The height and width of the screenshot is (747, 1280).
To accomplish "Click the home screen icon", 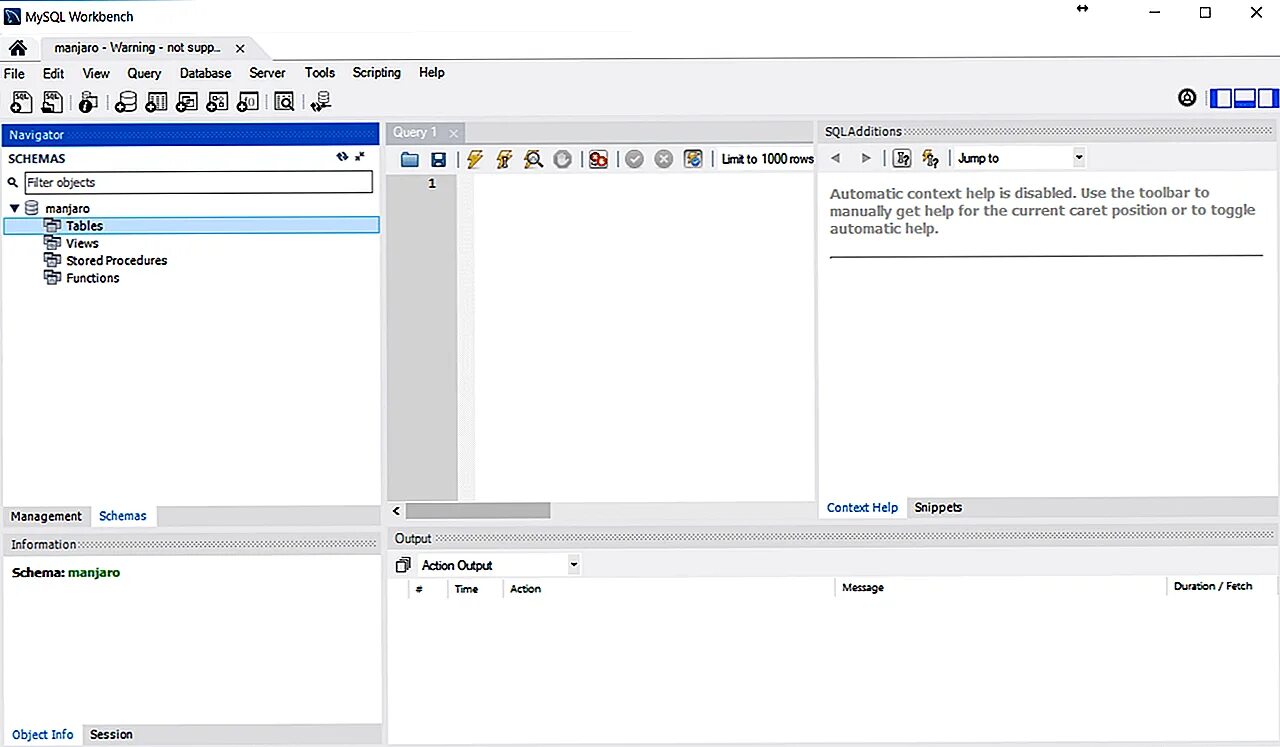I will [17, 47].
